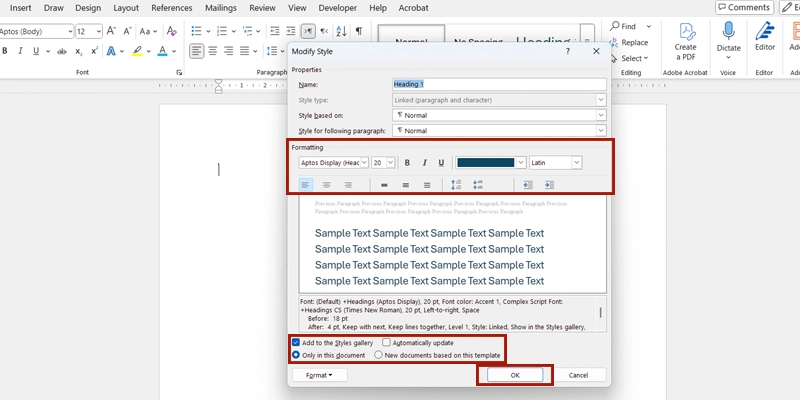800x400 pixels.
Task: Open the Latin script dropdown
Action: click(576, 162)
